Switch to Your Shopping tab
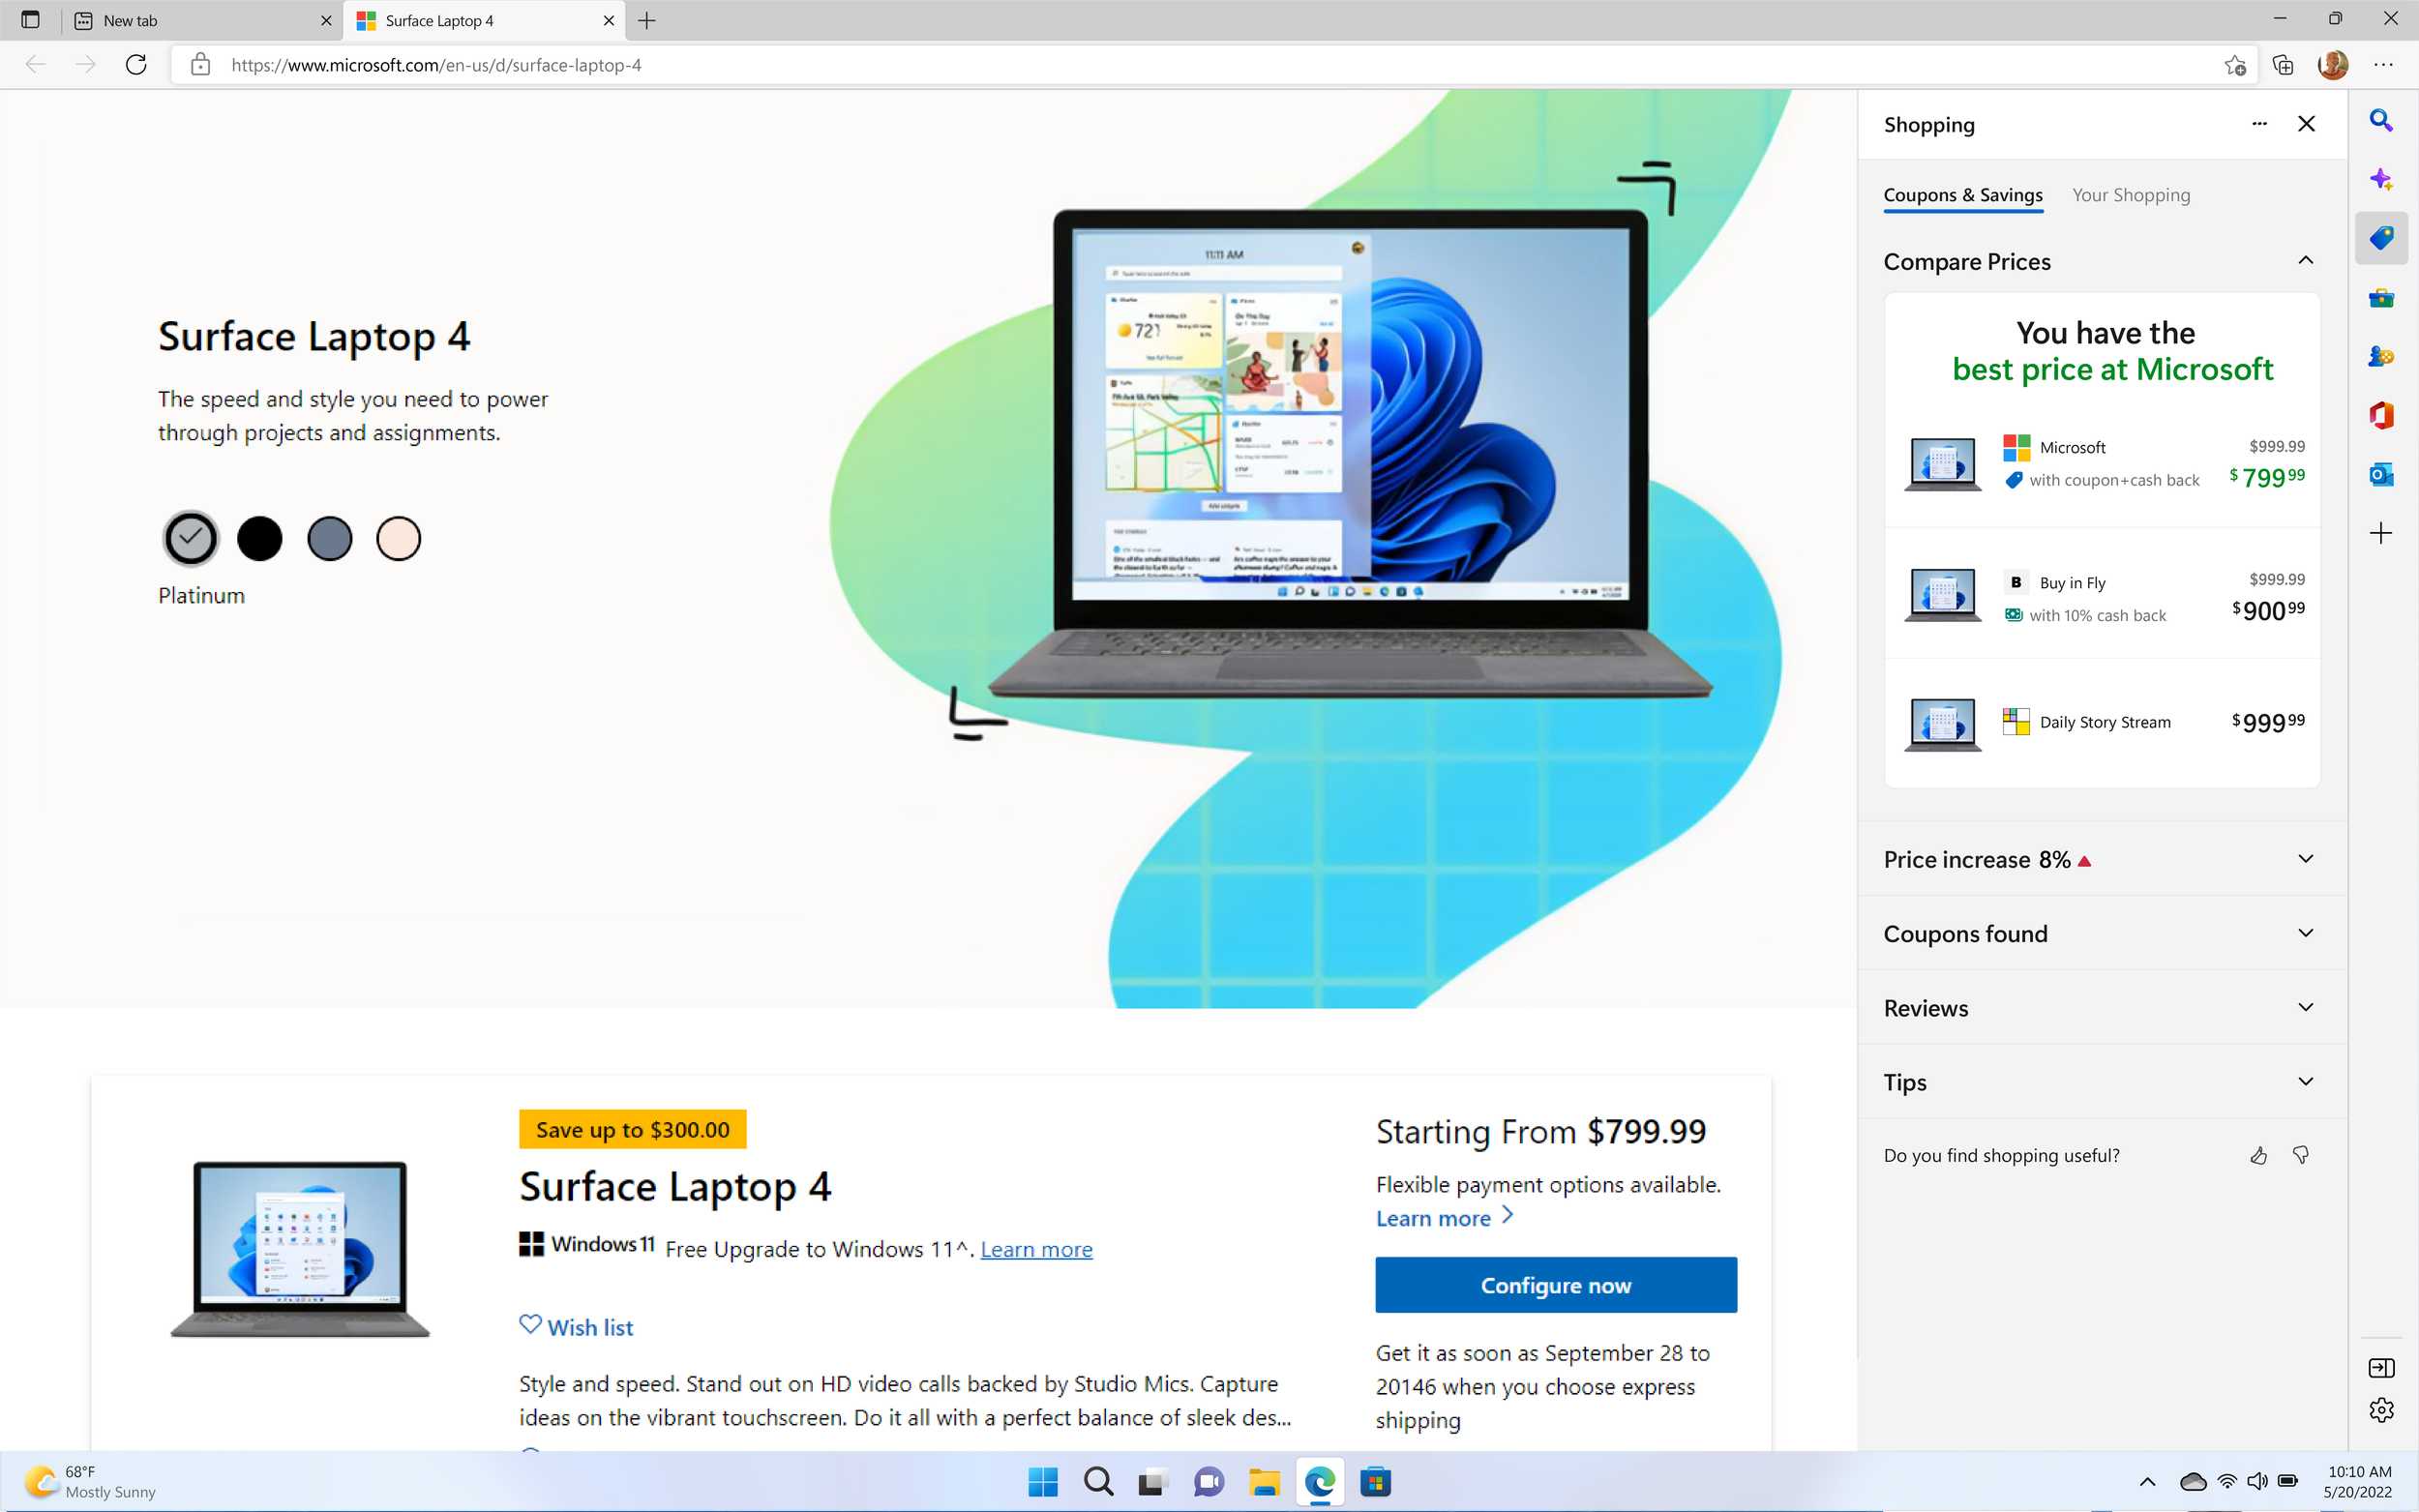The image size is (2419, 1512). click(2130, 195)
